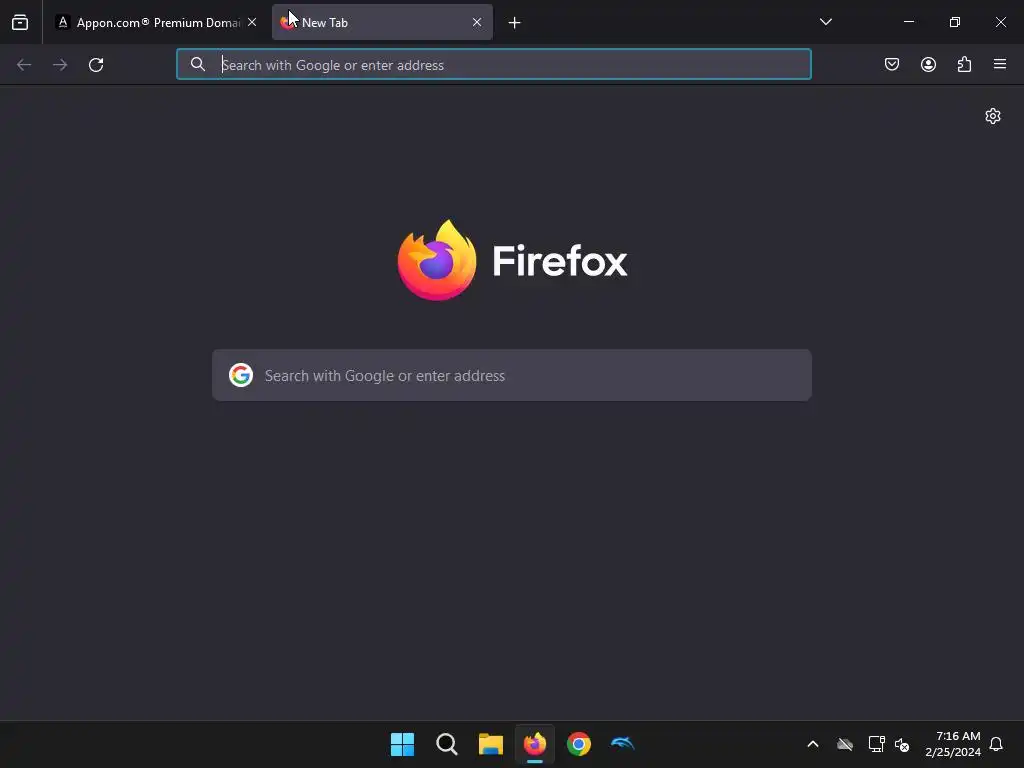This screenshot has width=1024, height=768.
Task: Go forward one page
Action: pos(60,65)
